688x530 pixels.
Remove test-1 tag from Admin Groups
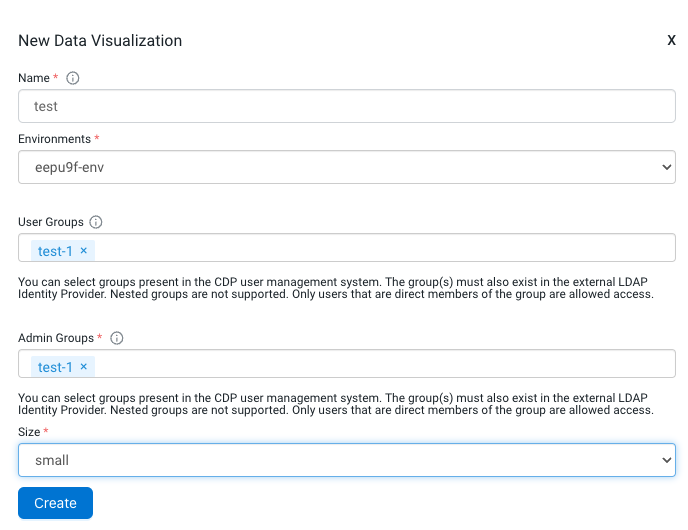click(x=84, y=367)
